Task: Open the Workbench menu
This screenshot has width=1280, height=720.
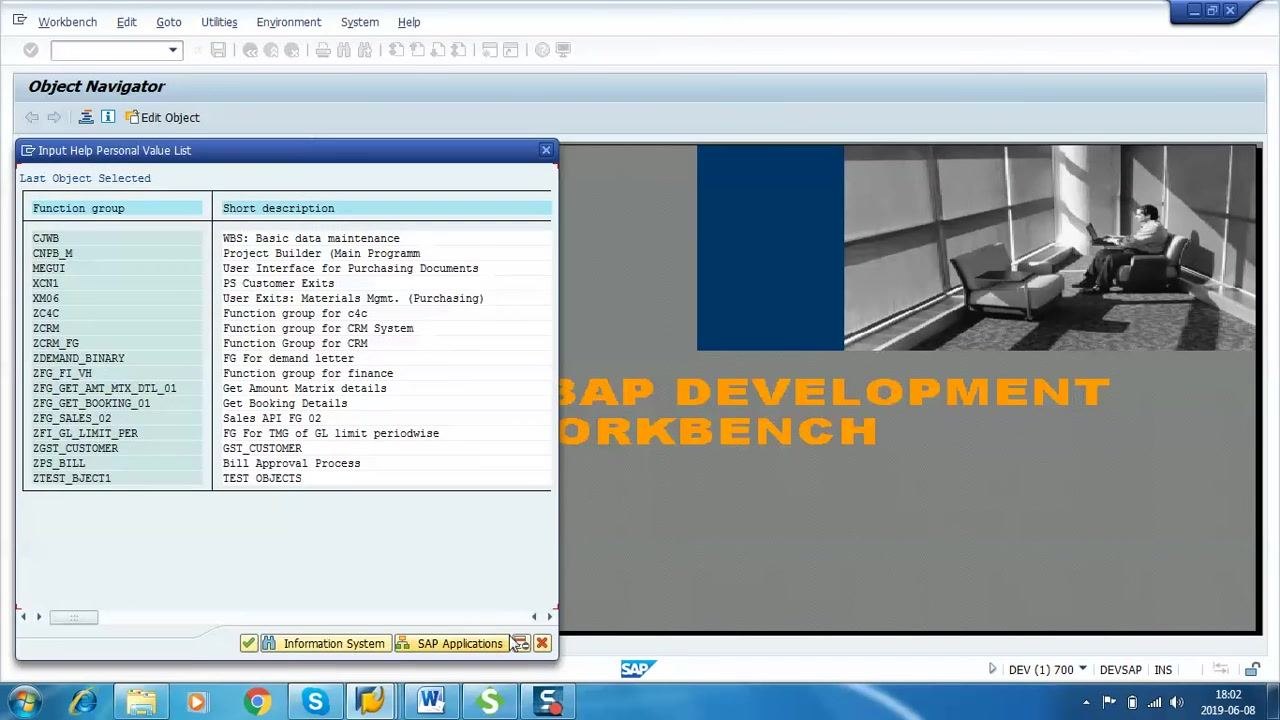Action: [x=67, y=22]
